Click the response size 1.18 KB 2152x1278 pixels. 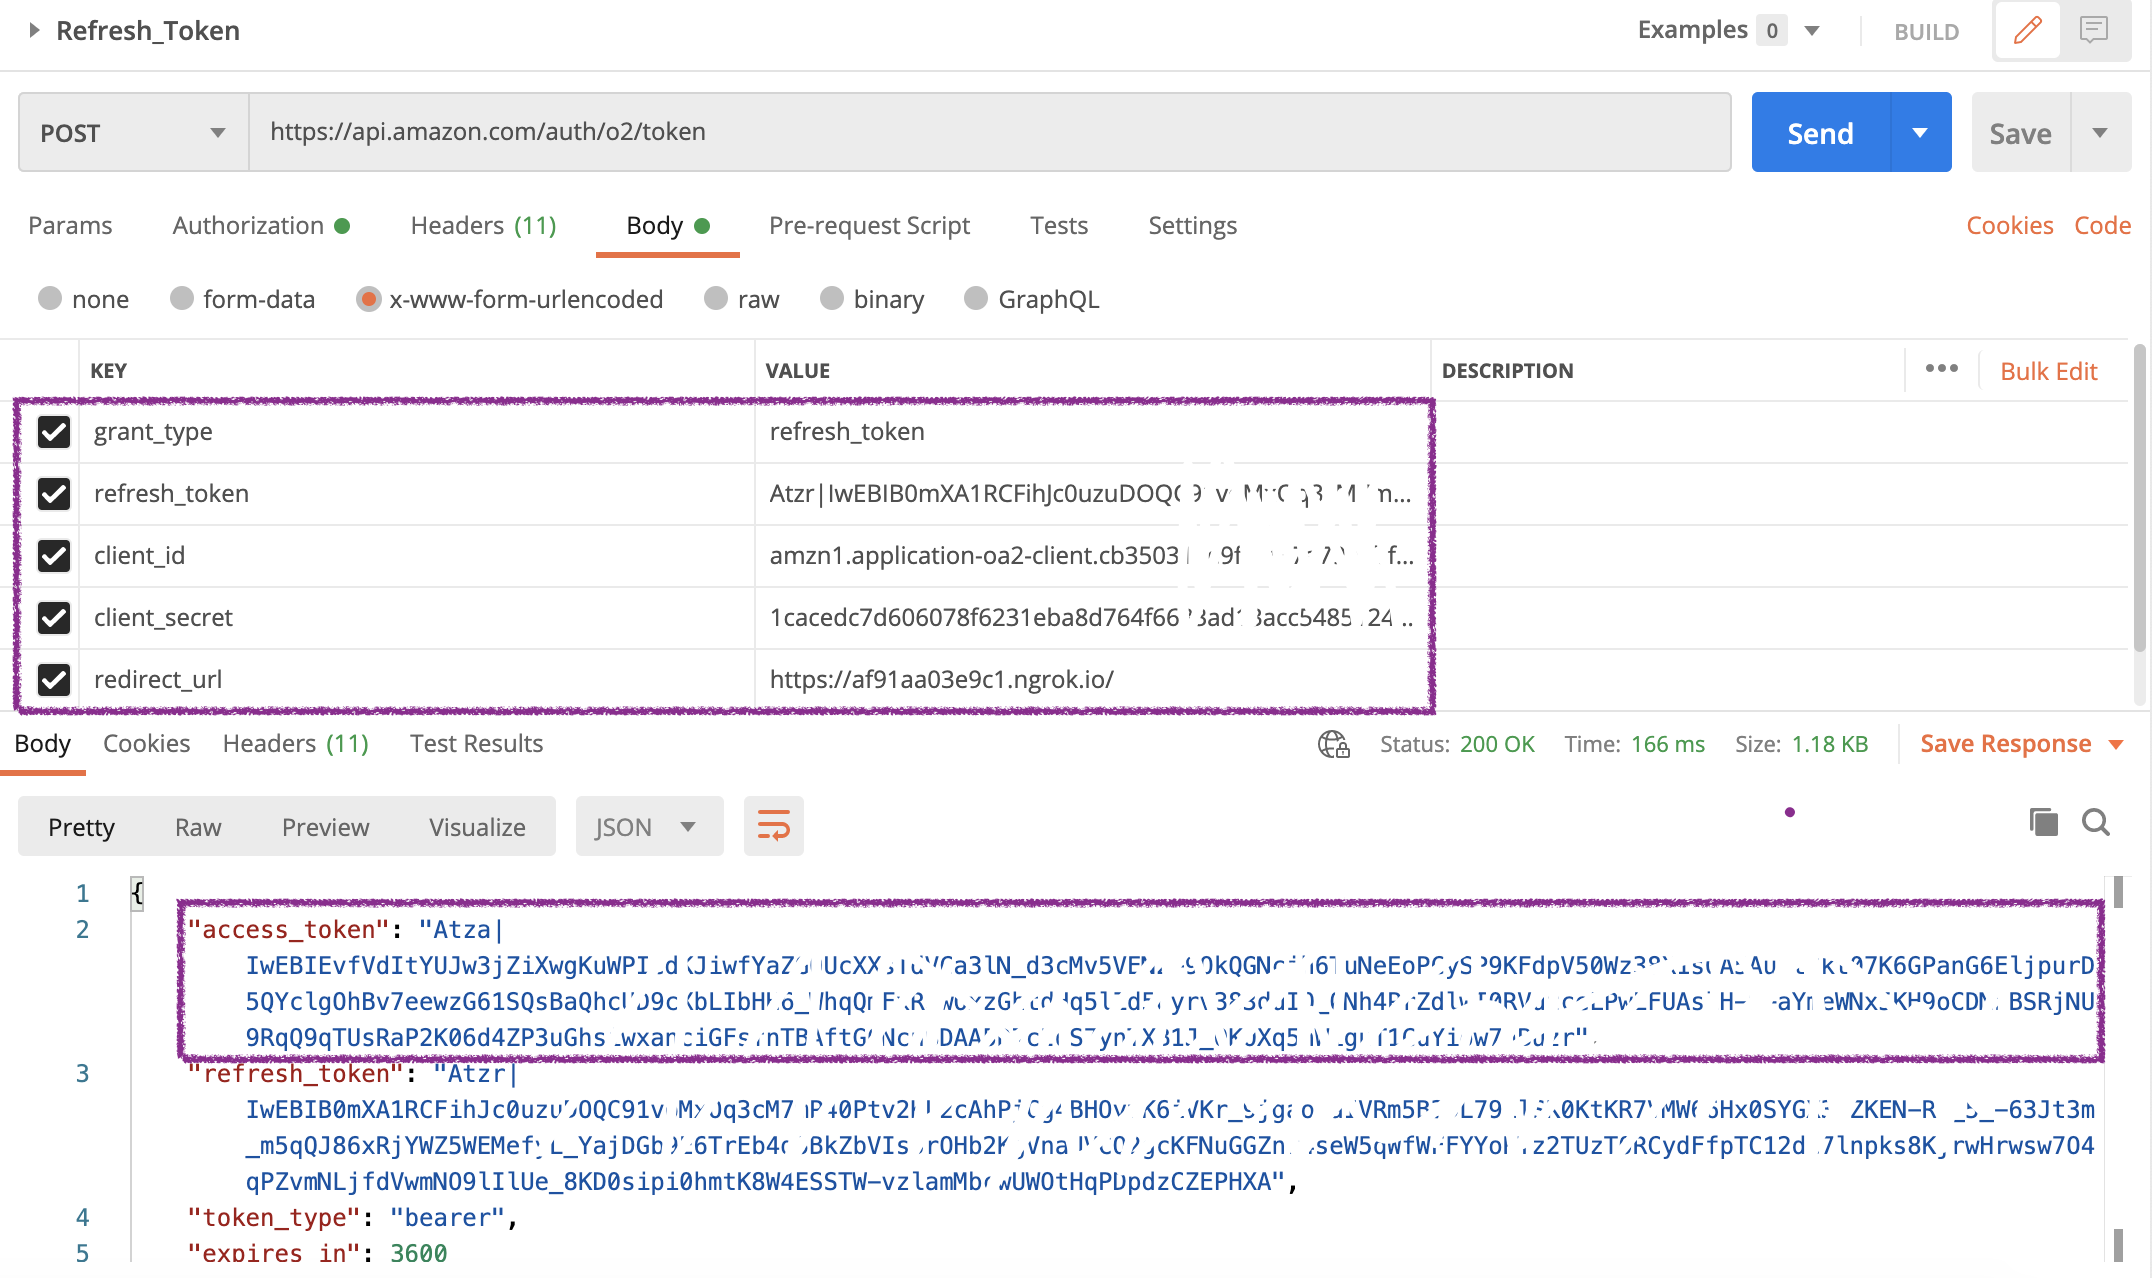click(x=1829, y=744)
